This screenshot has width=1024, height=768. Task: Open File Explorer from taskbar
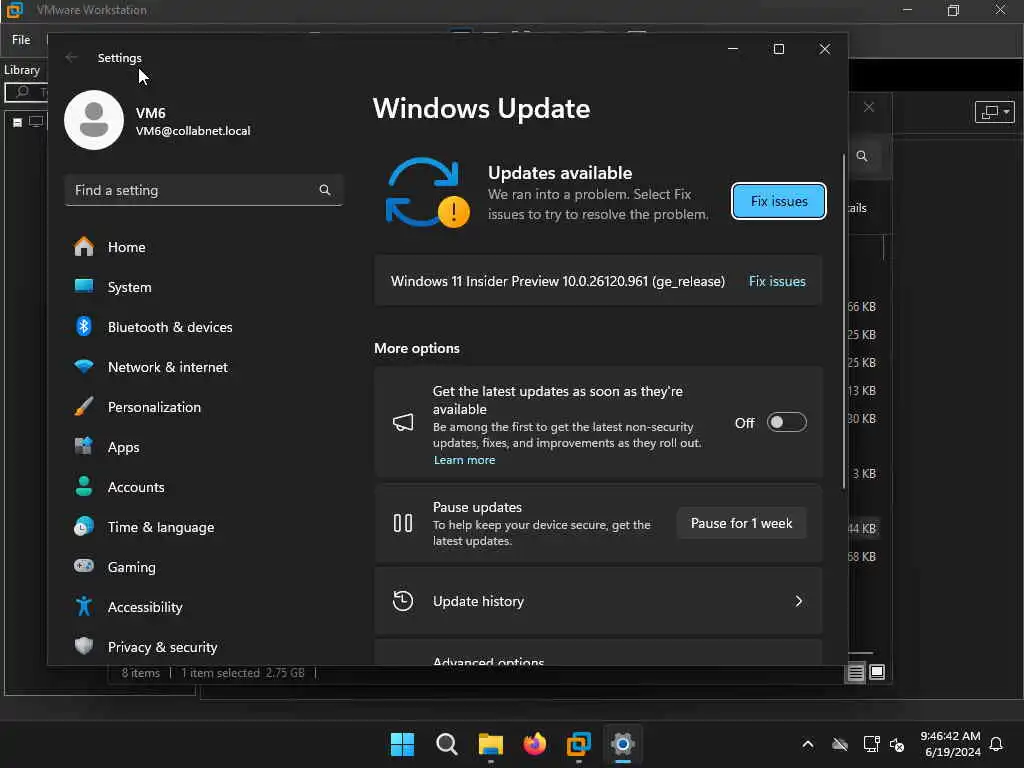tap(490, 744)
